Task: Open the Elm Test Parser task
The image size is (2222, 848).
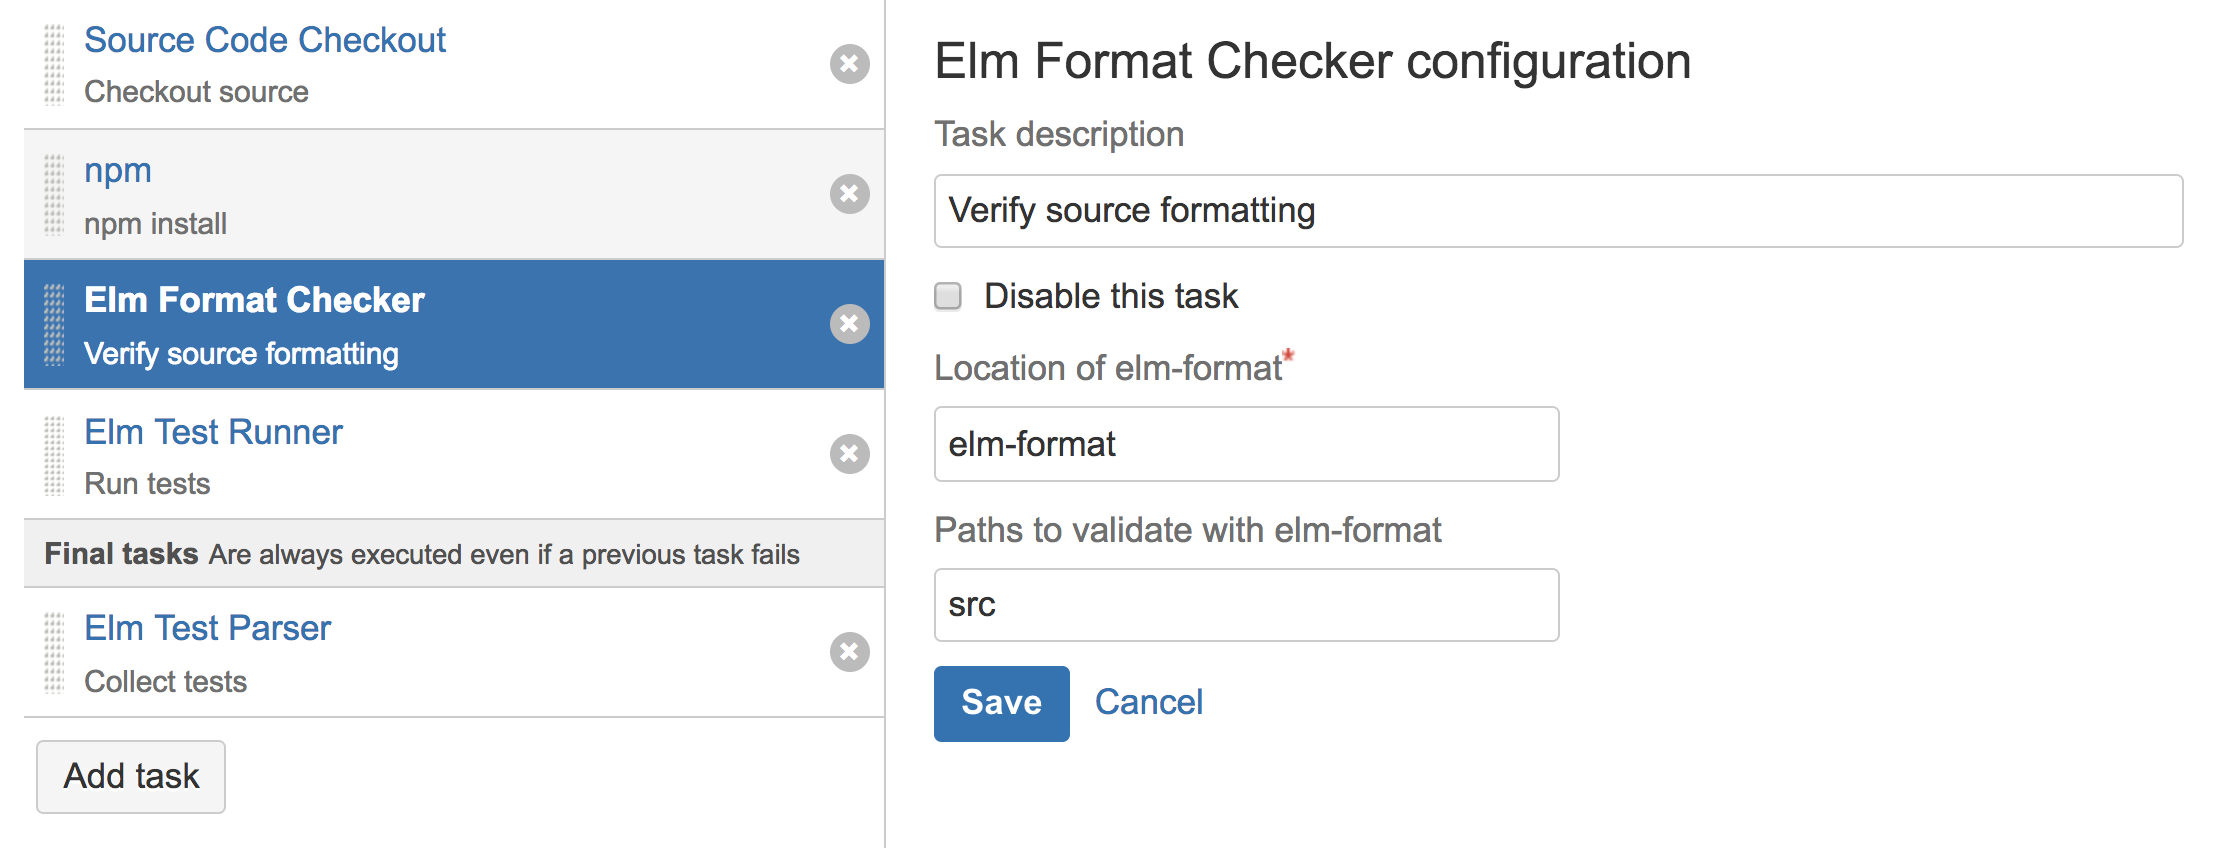Action: [207, 629]
